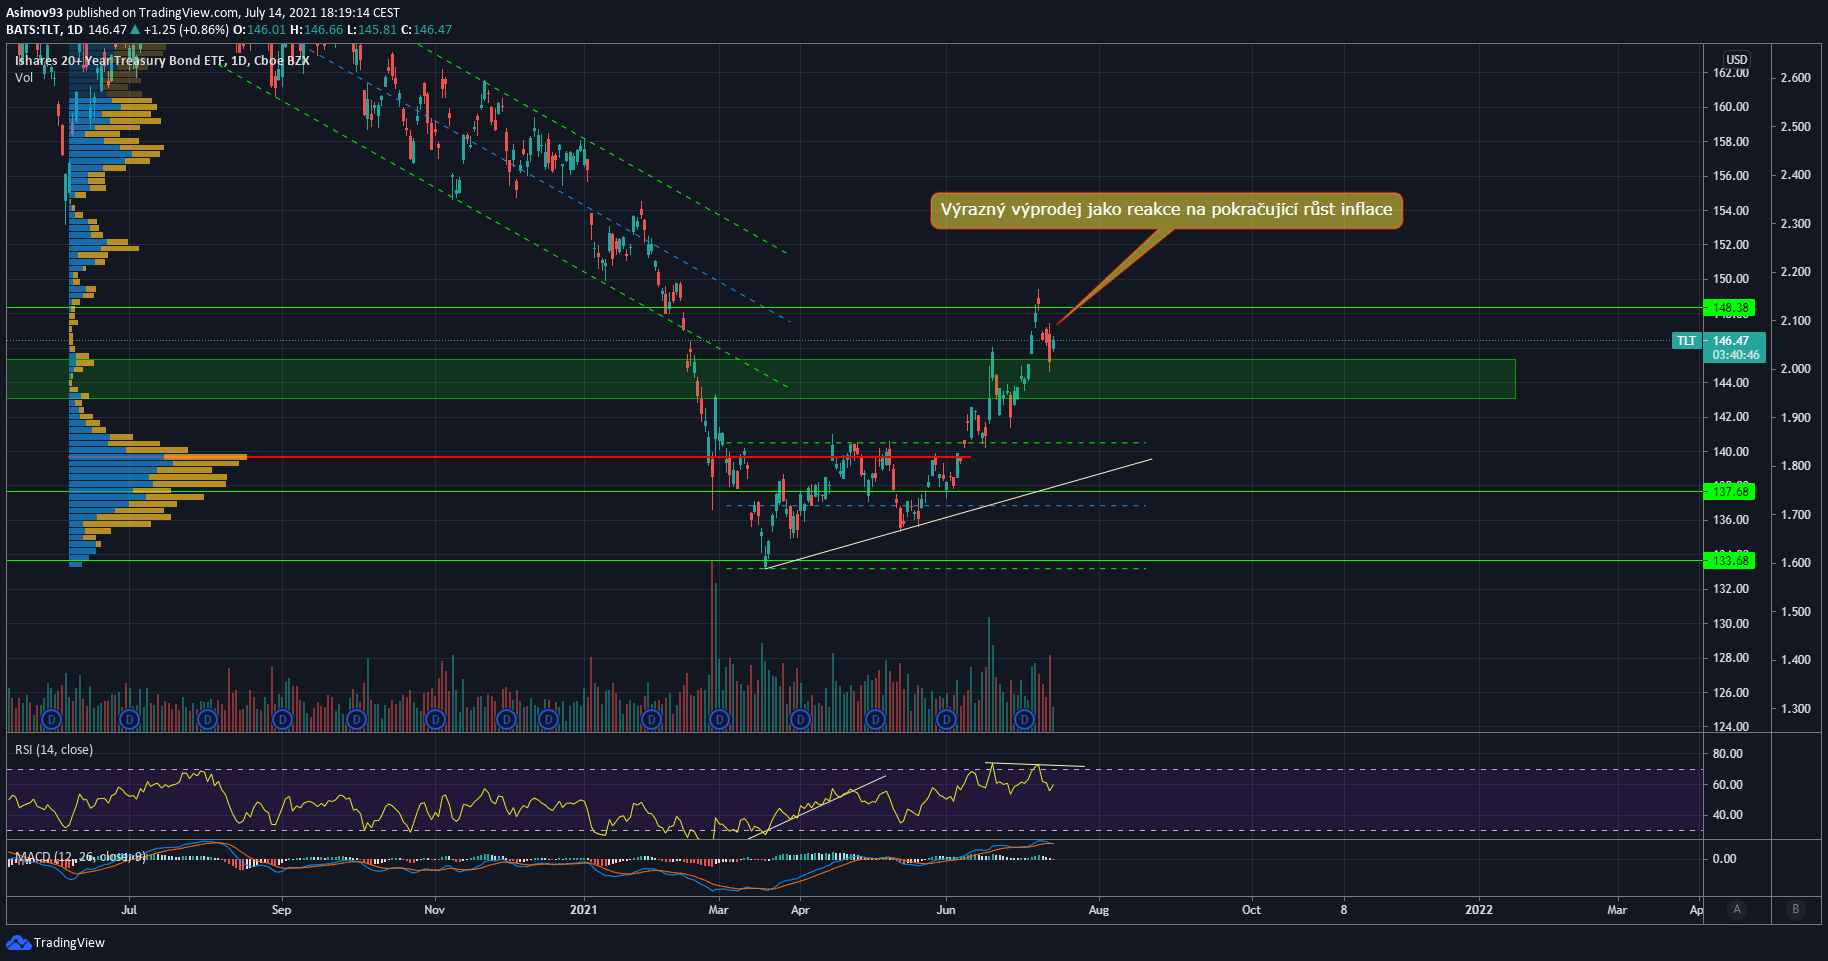Select the Ishares 20+ Year Treasury Bond ETF title

pyautogui.click(x=162, y=61)
